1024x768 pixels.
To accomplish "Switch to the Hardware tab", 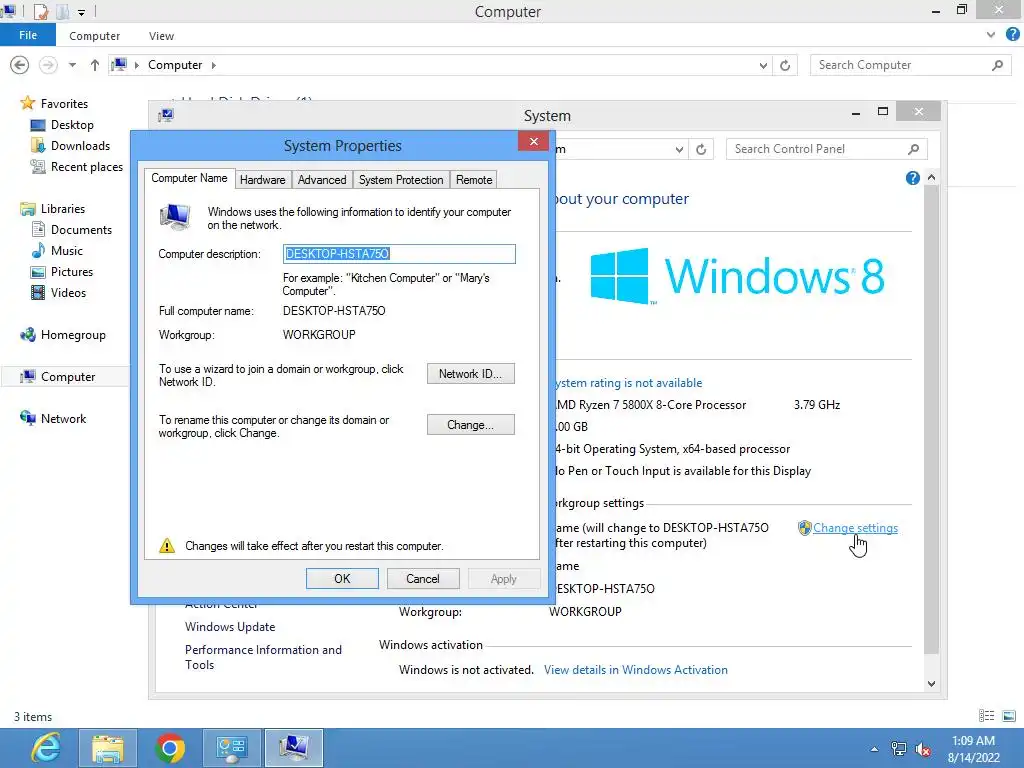I will pyautogui.click(x=262, y=180).
